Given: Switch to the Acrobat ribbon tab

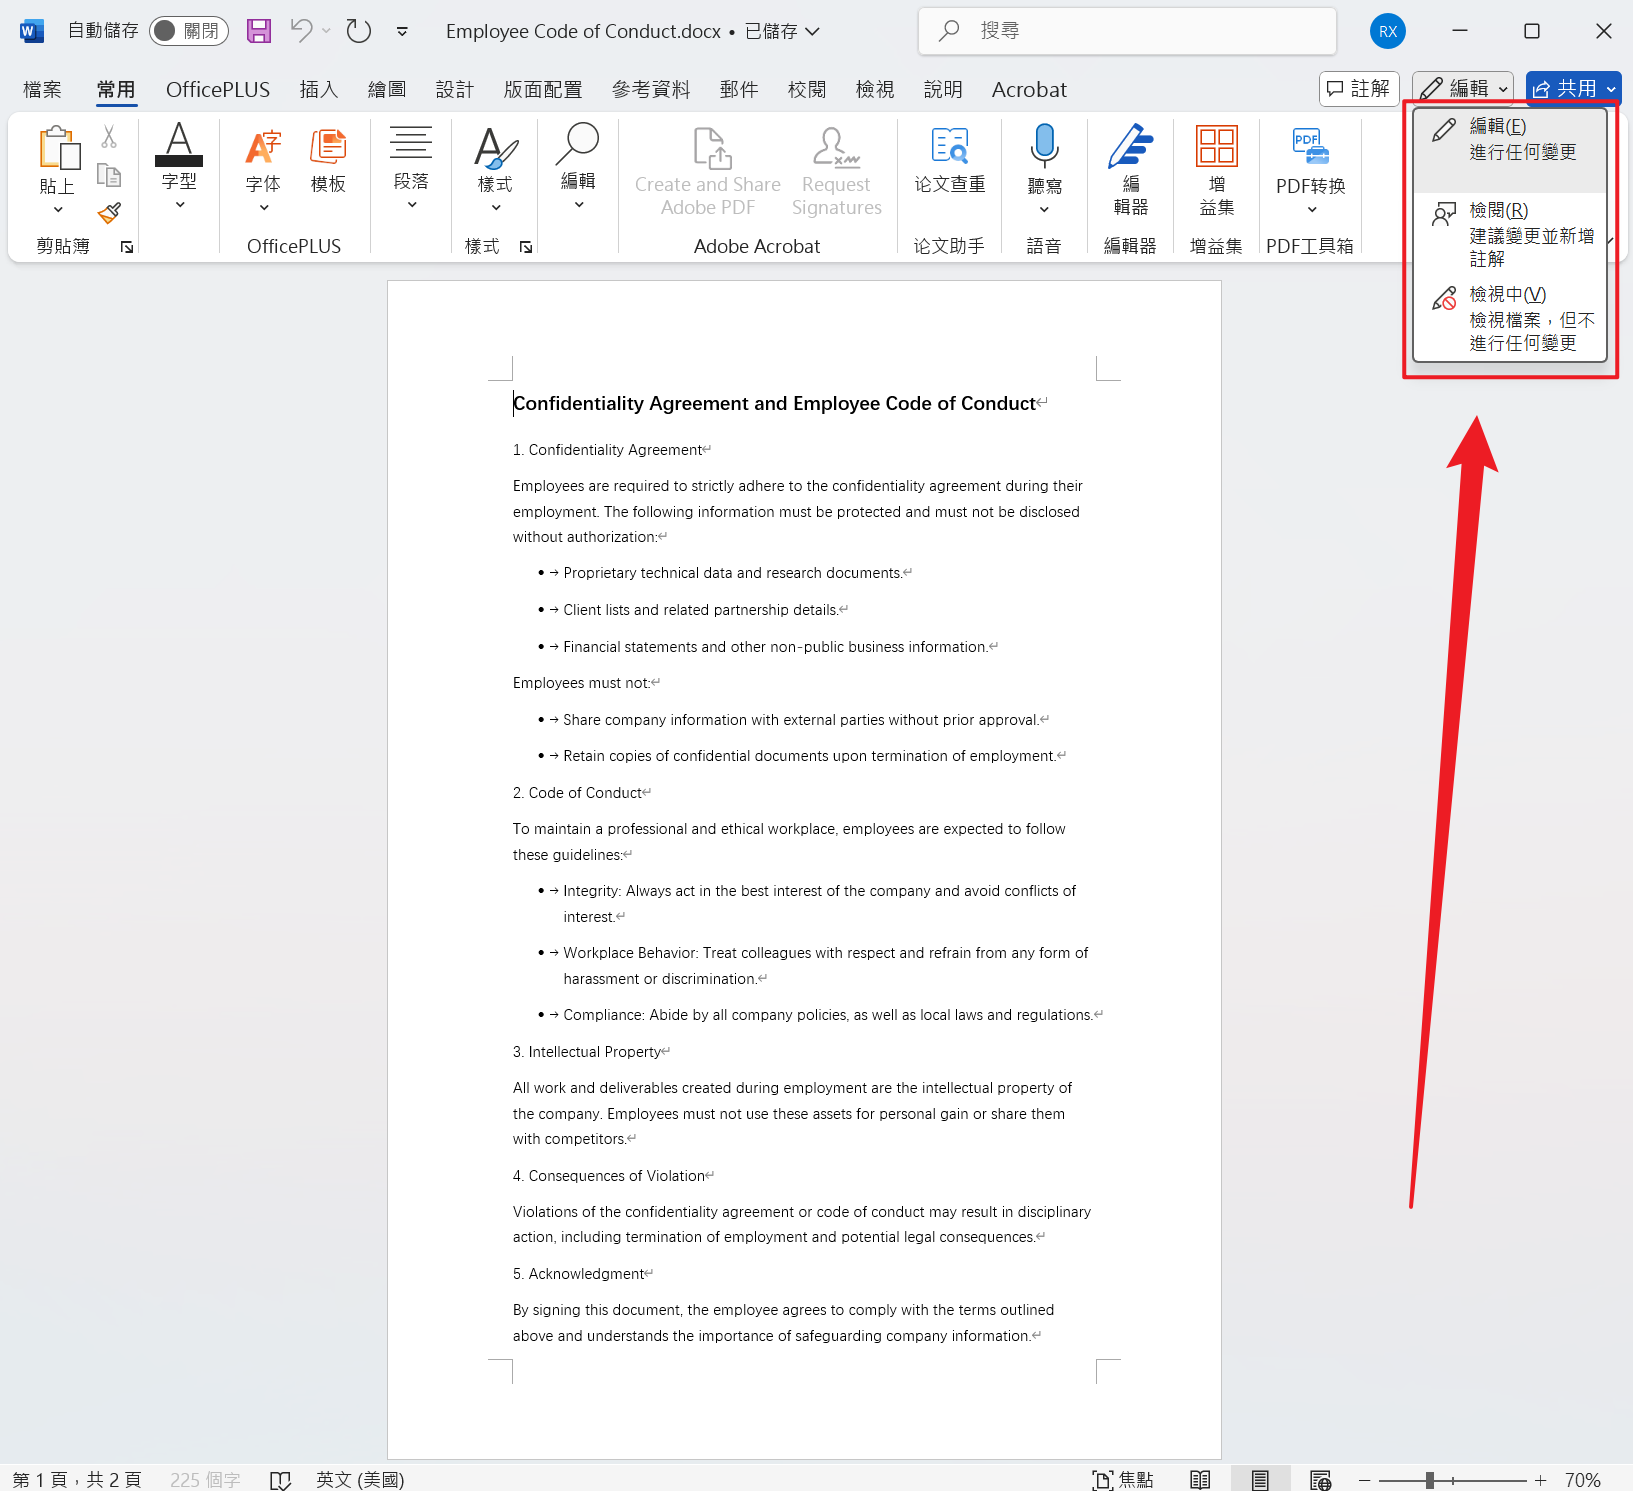Looking at the screenshot, I should pos(1028,90).
